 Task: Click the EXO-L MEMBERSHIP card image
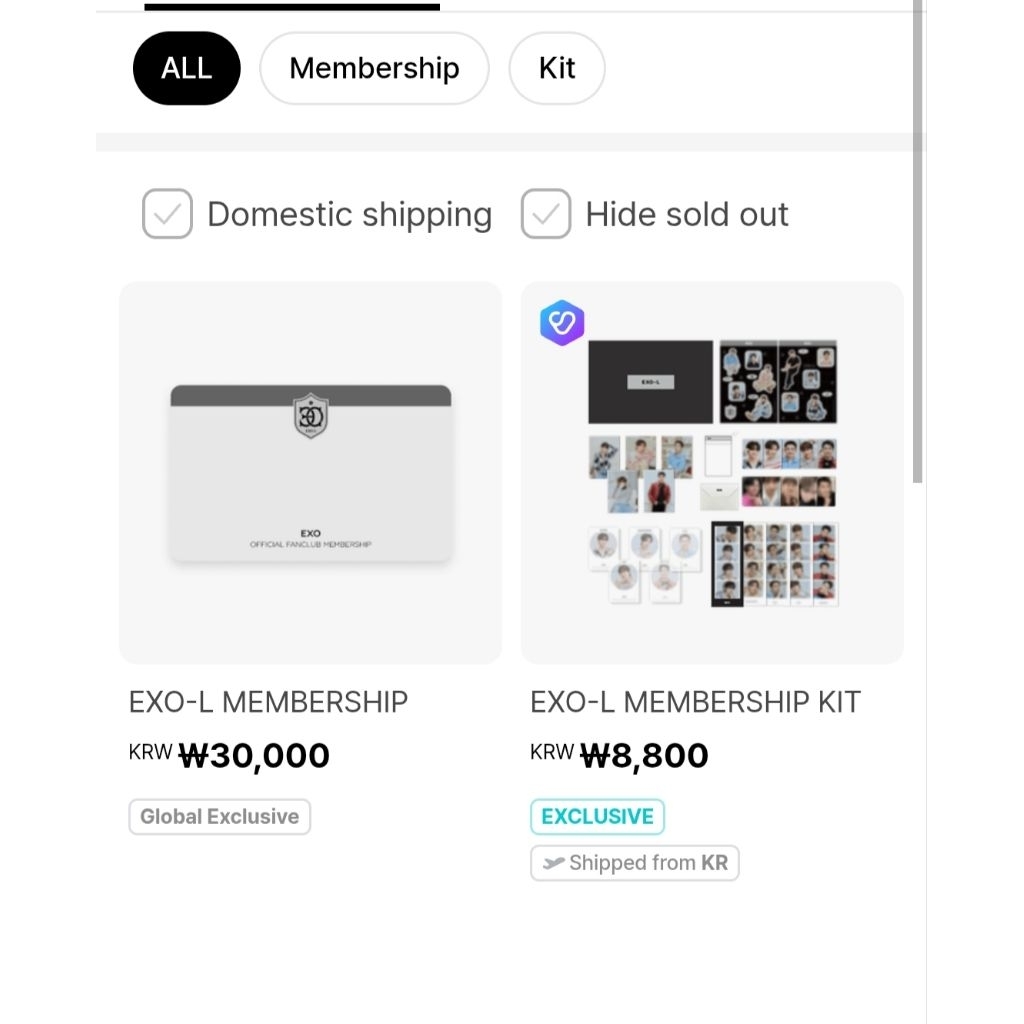[311, 471]
